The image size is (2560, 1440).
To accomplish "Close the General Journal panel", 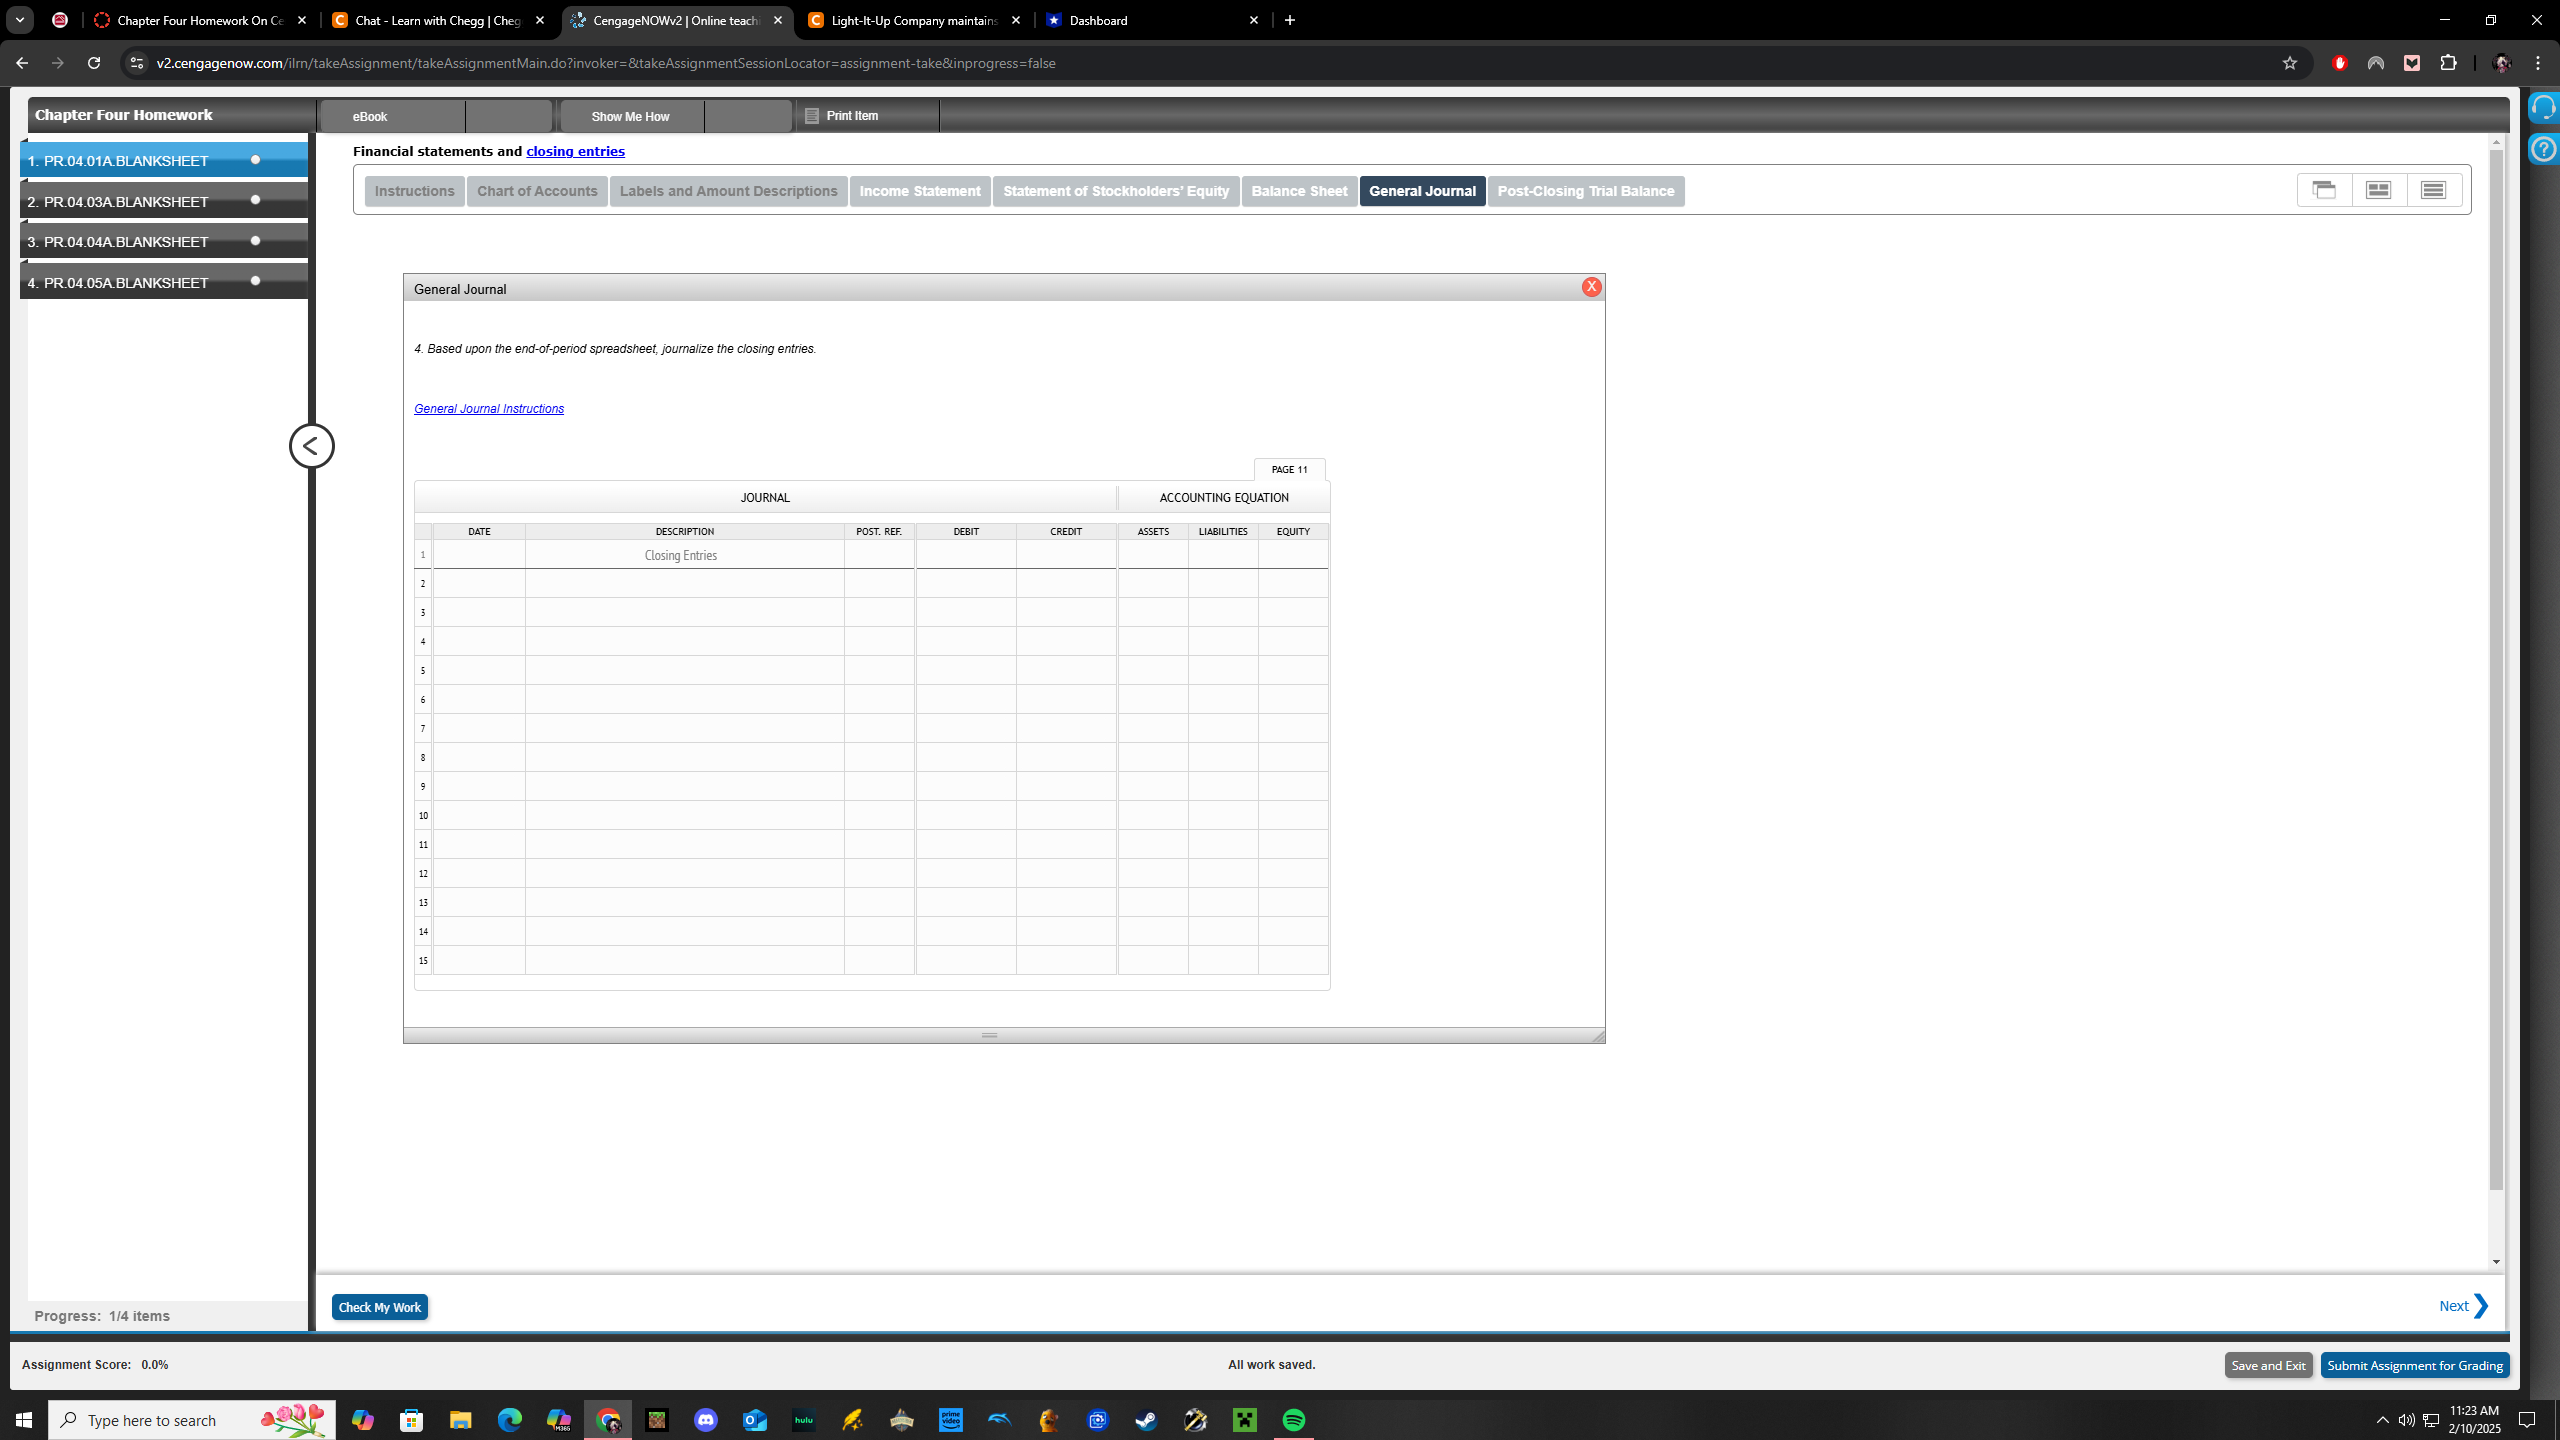I will 1592,287.
